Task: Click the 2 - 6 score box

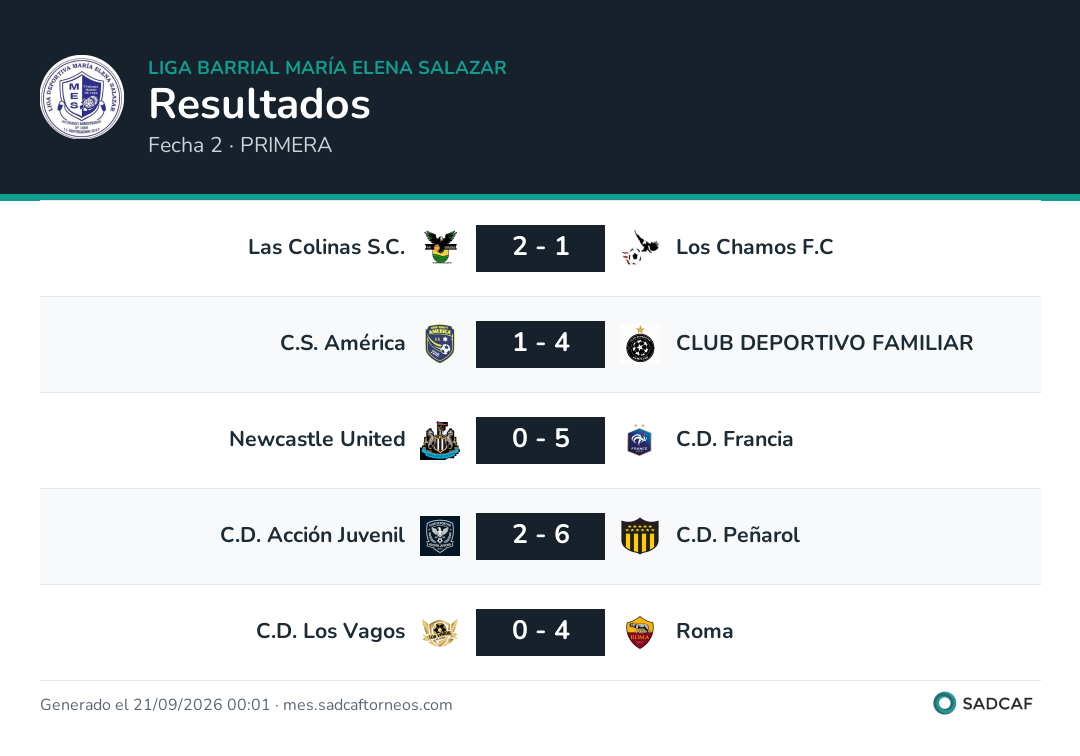Action: click(x=540, y=536)
